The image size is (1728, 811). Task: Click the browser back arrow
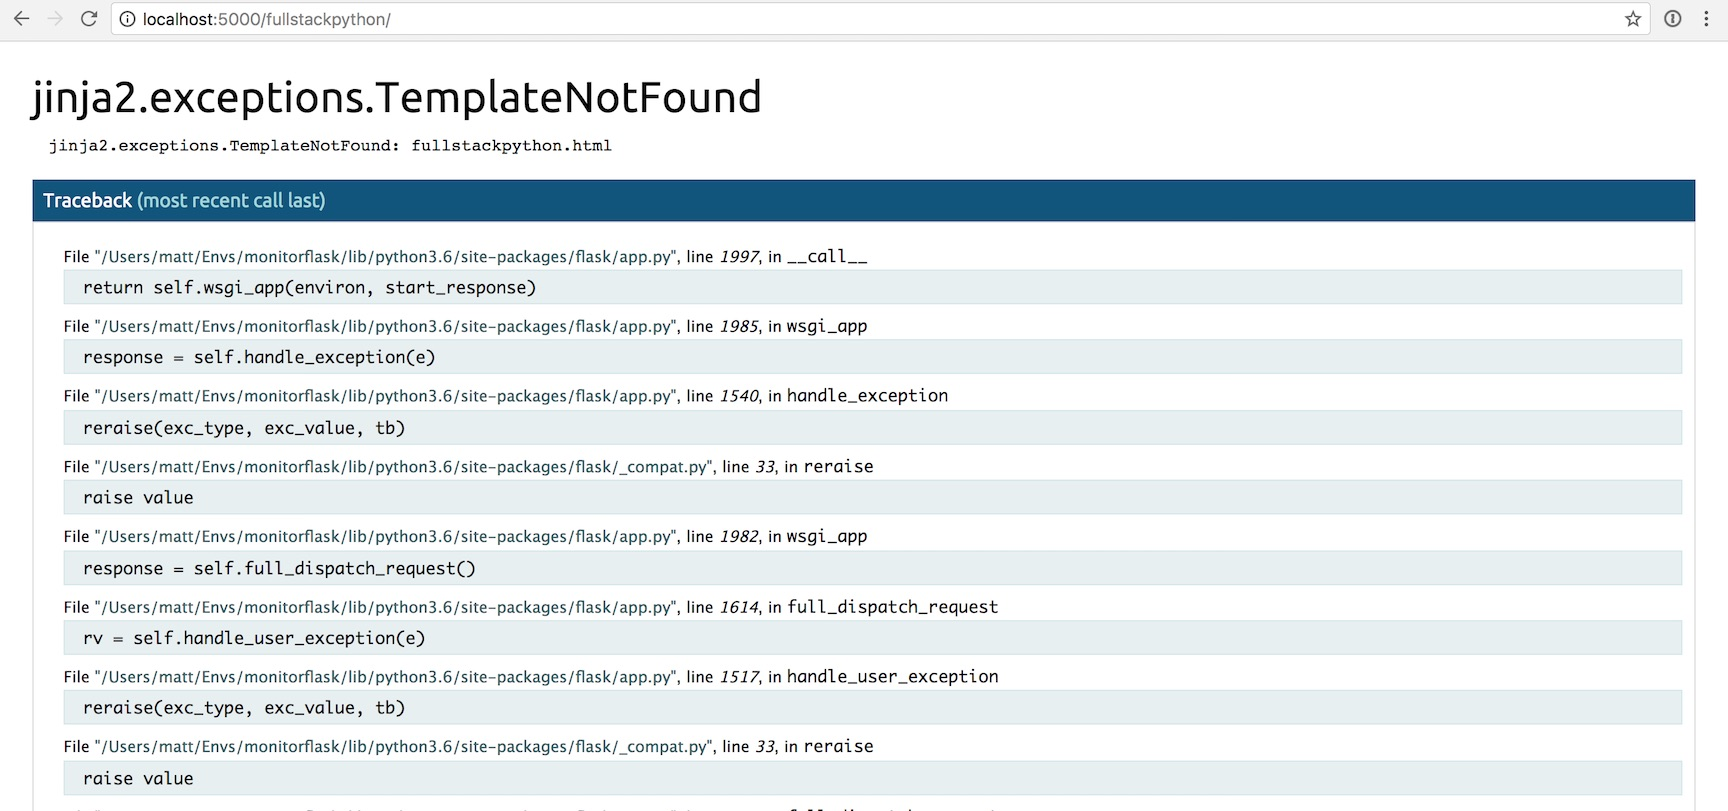point(21,19)
